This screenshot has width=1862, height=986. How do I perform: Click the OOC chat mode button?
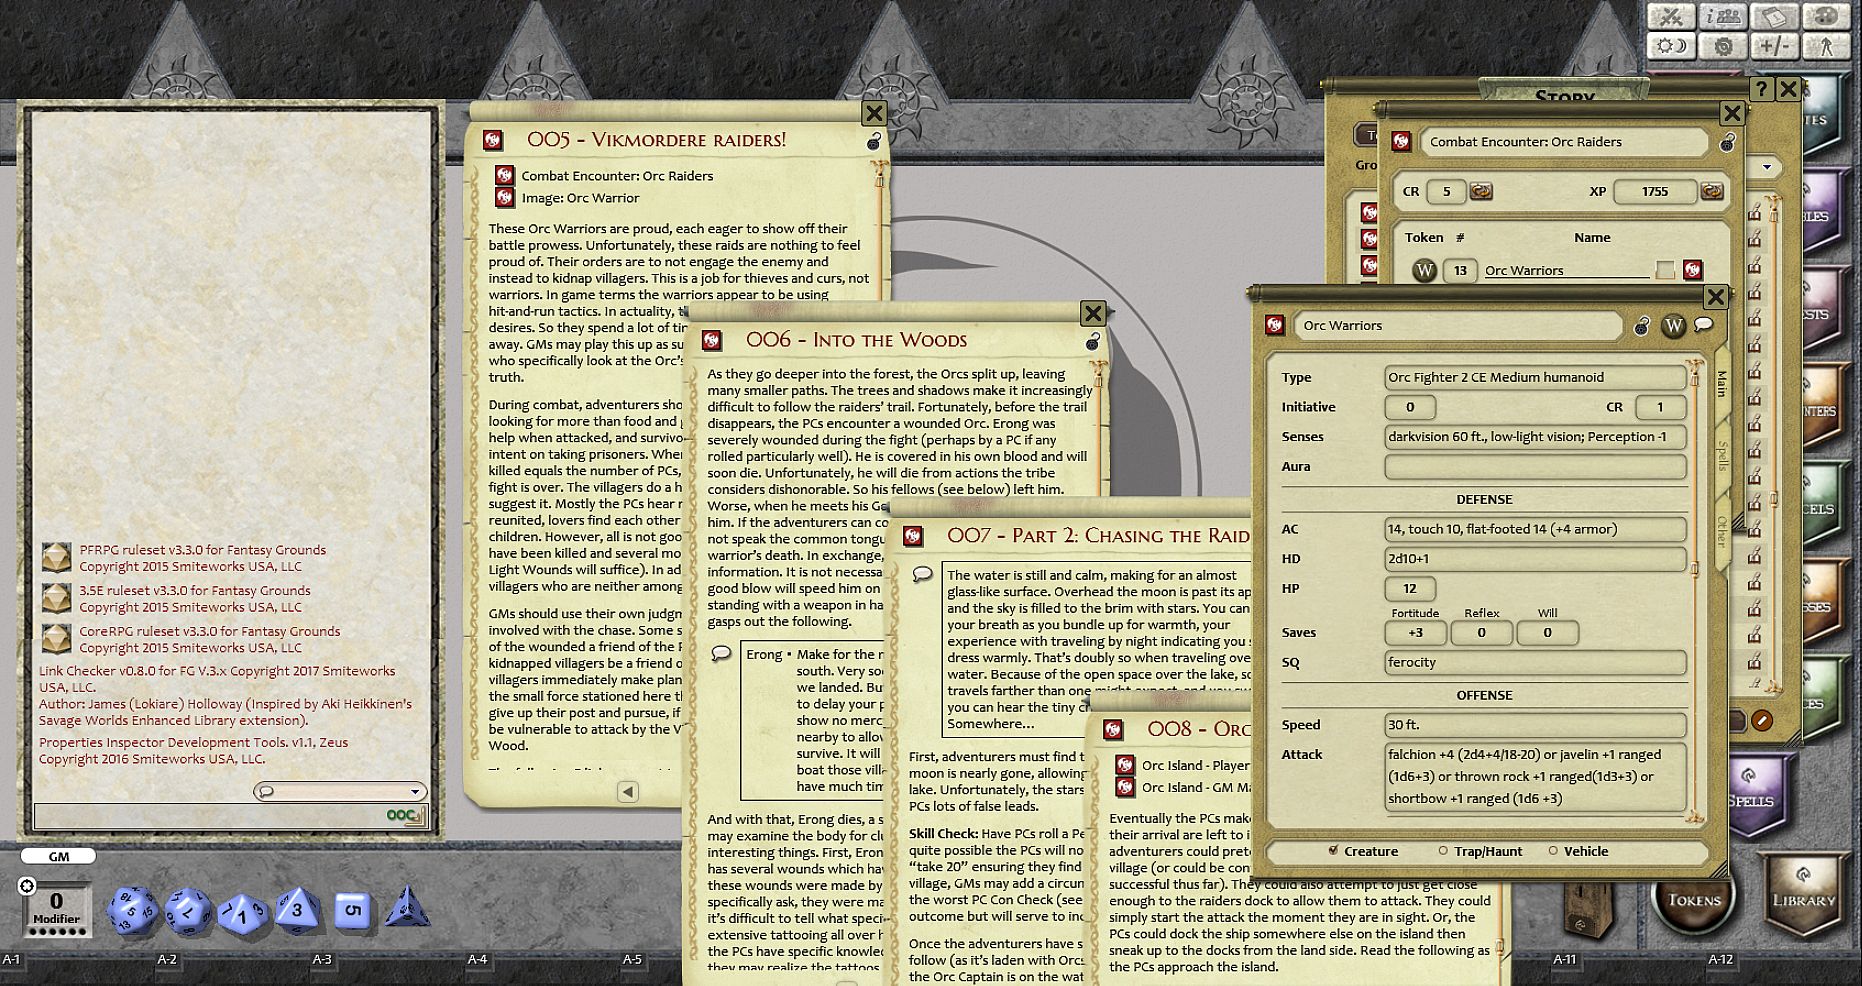pos(403,816)
